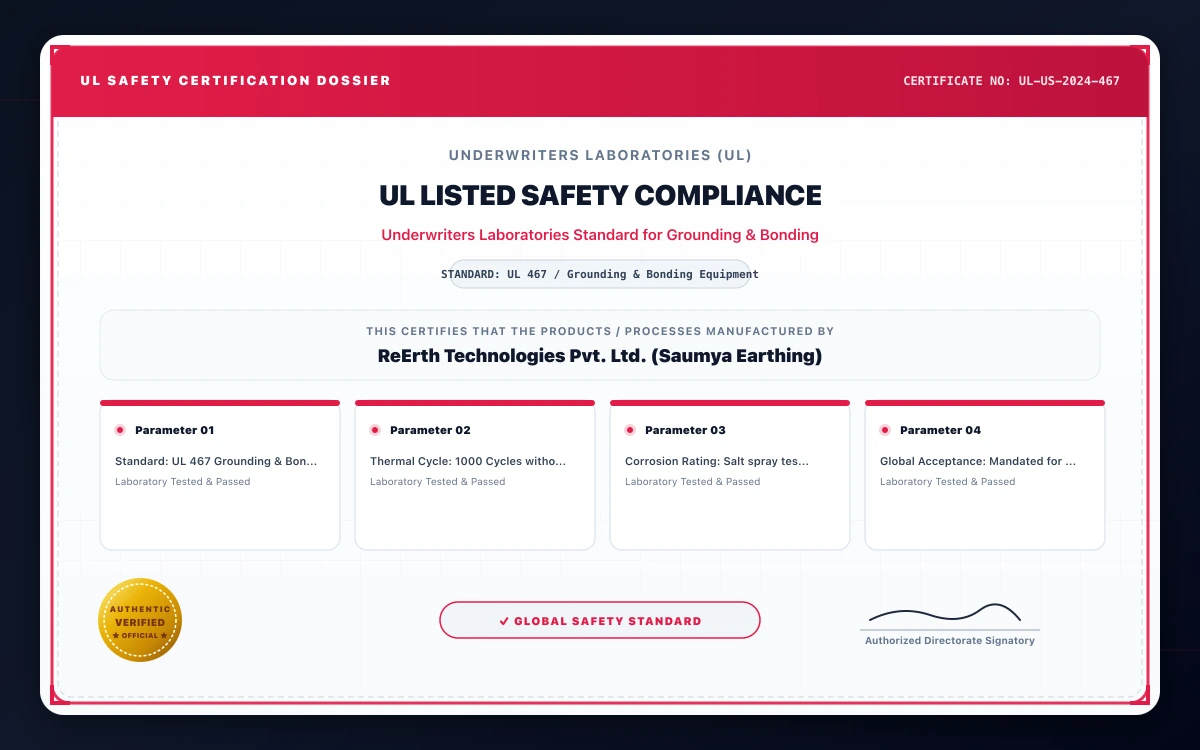1200x750 pixels.
Task: Click 'Laboratory Tested & Passed' under Parameter 01
Action: tap(183, 482)
